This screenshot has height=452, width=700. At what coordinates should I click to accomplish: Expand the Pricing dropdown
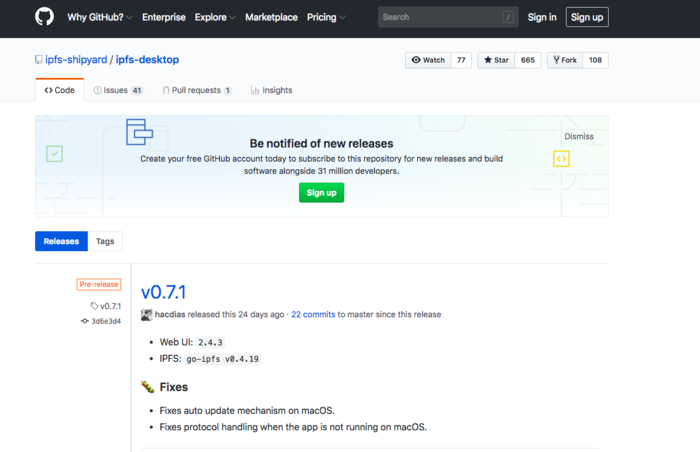coord(326,17)
